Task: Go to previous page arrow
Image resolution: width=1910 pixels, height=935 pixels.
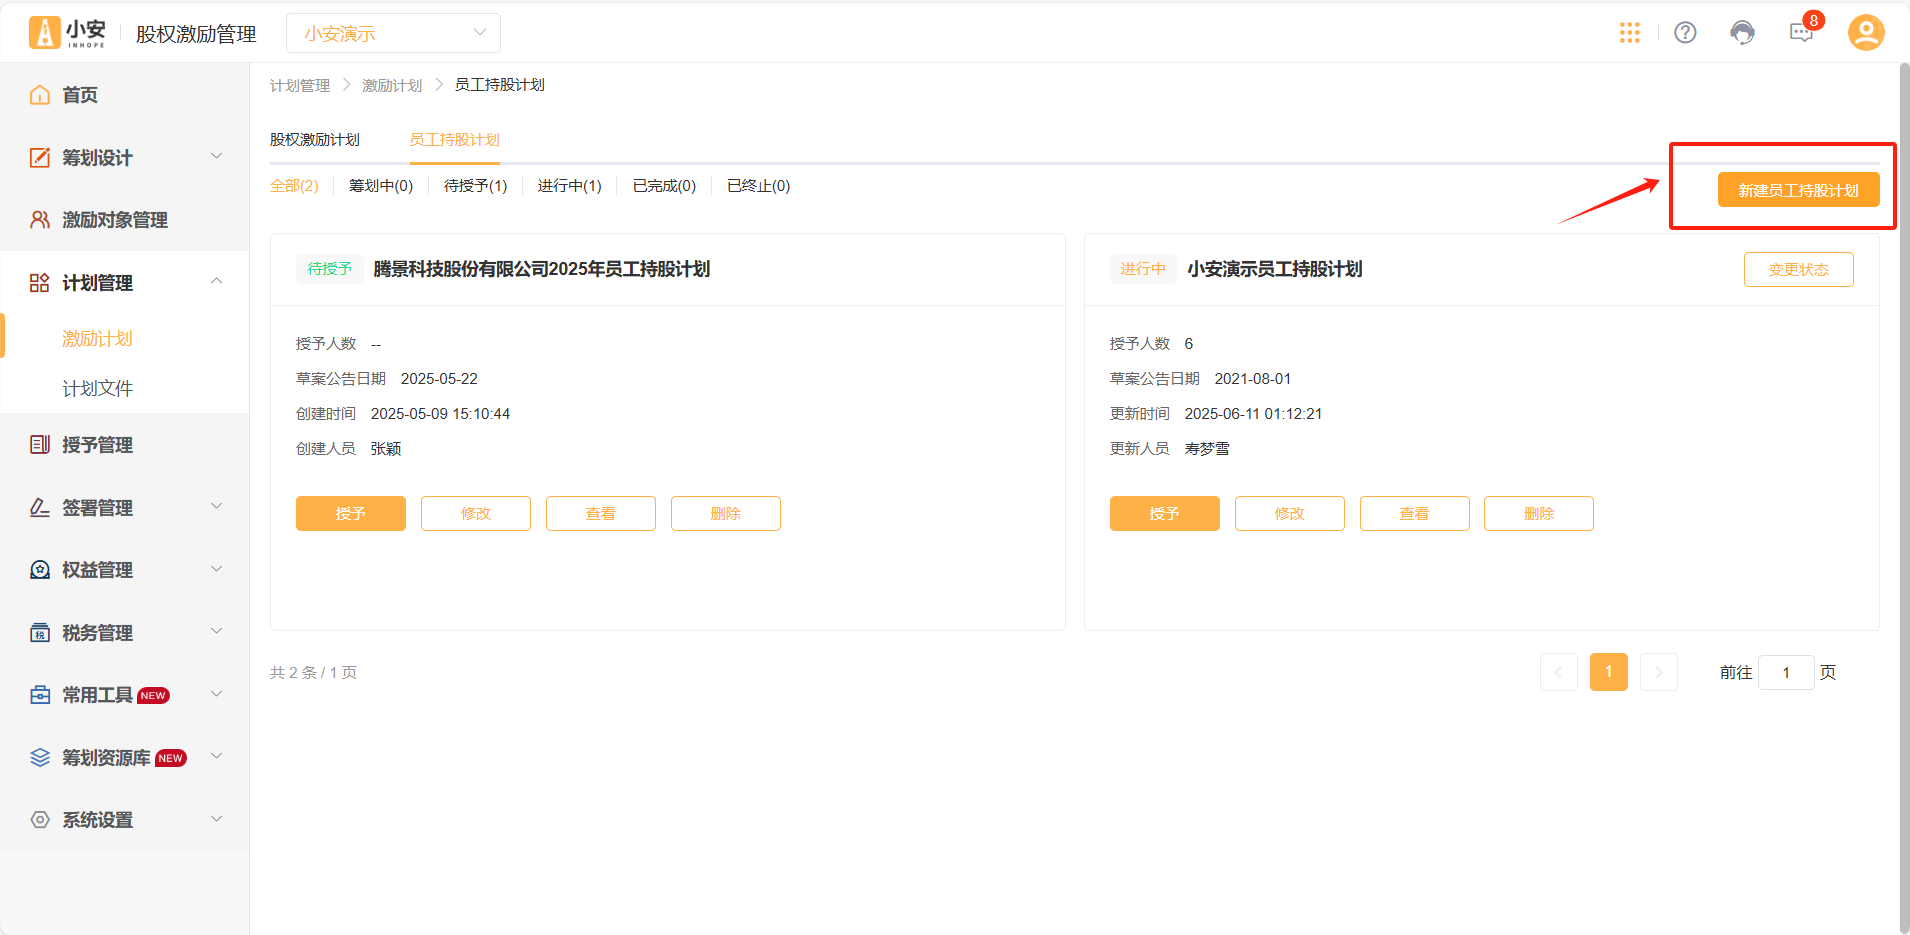Action: (x=1559, y=672)
